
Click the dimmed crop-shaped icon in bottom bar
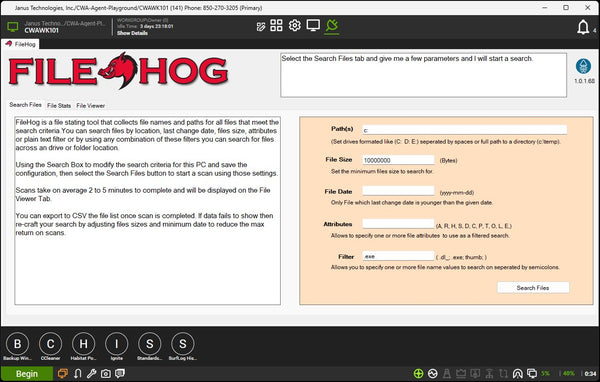point(503,373)
